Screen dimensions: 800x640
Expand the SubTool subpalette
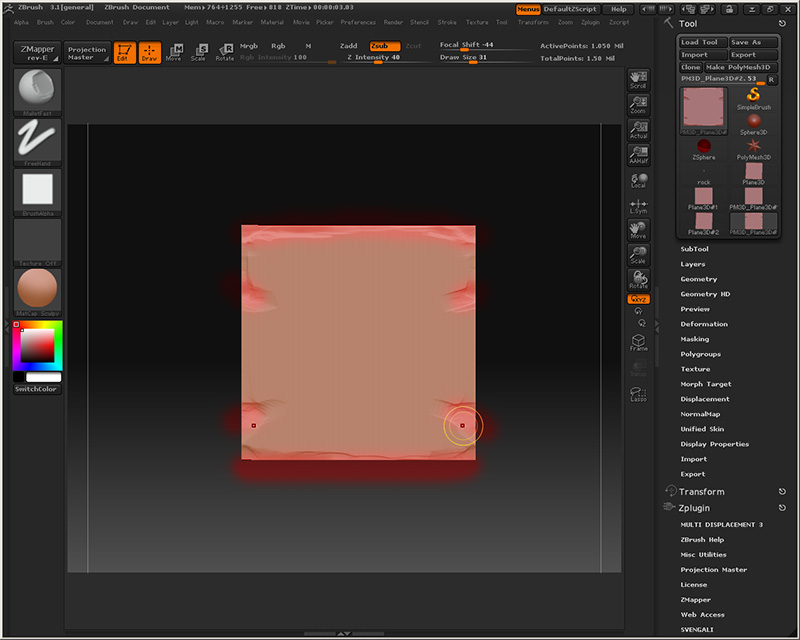694,249
